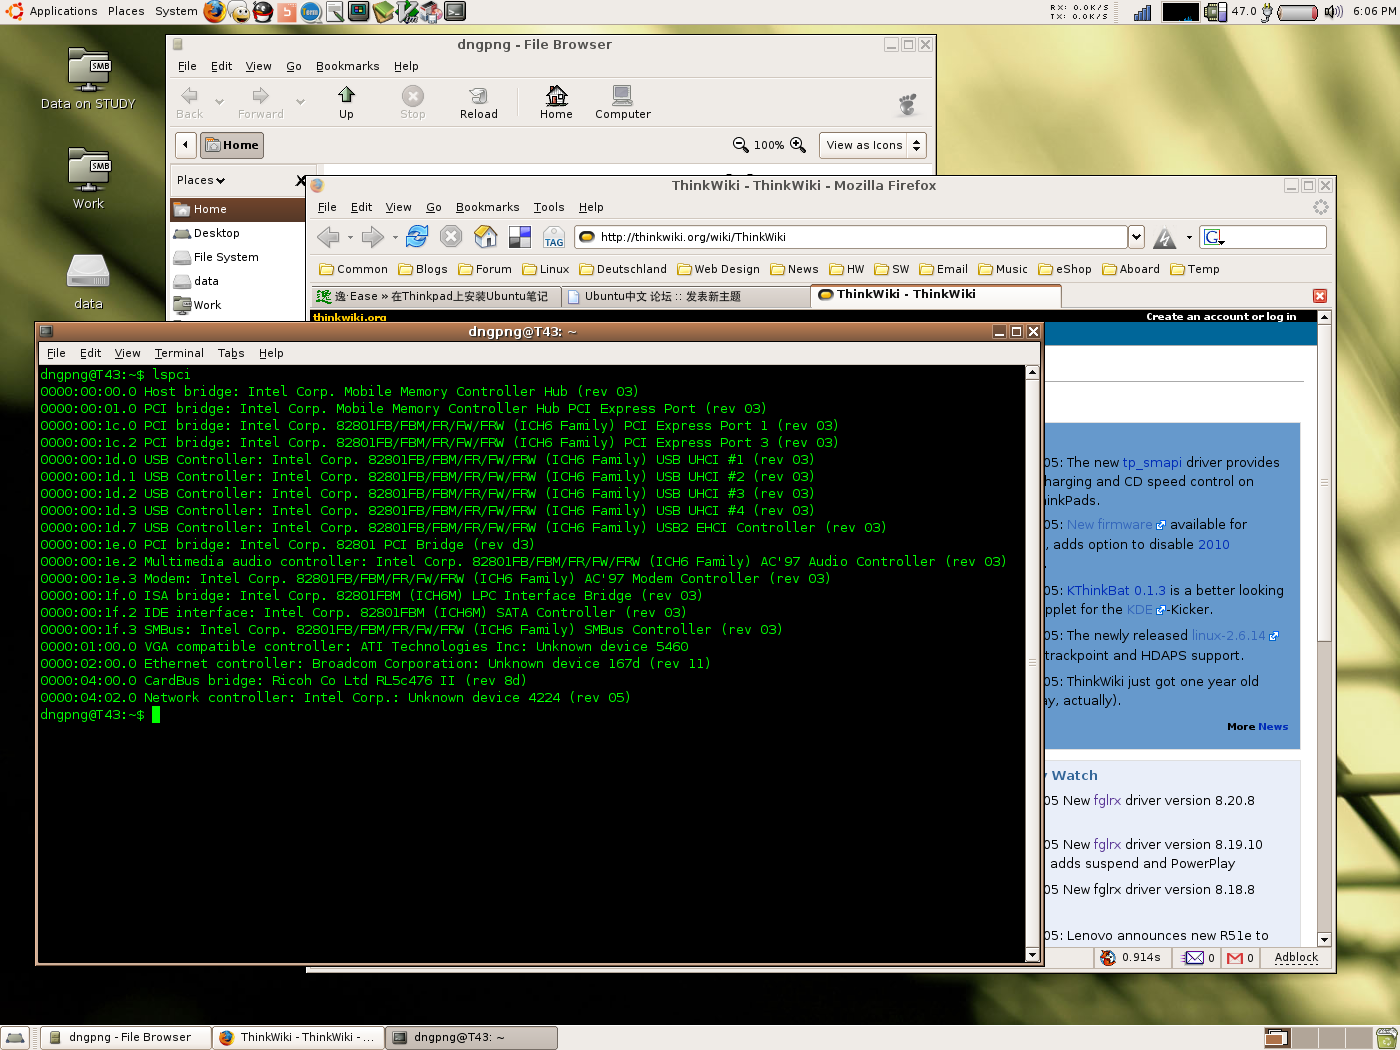
Task: Switch to ThinkWiki Firefox in the taskbar
Action: click(x=298, y=1038)
